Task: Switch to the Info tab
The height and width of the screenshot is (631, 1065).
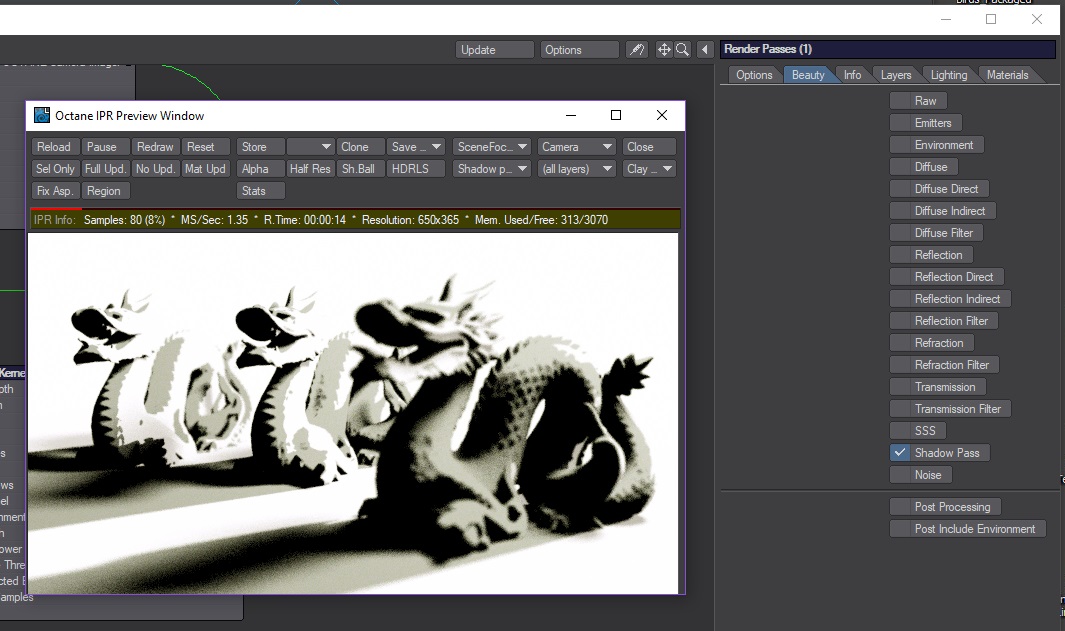Action: point(852,75)
